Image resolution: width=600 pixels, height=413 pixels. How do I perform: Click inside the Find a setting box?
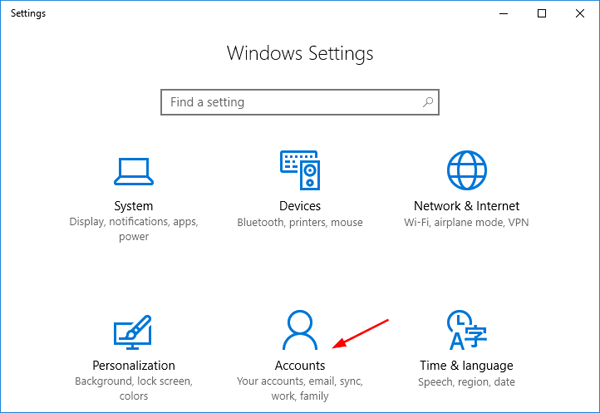[290, 102]
